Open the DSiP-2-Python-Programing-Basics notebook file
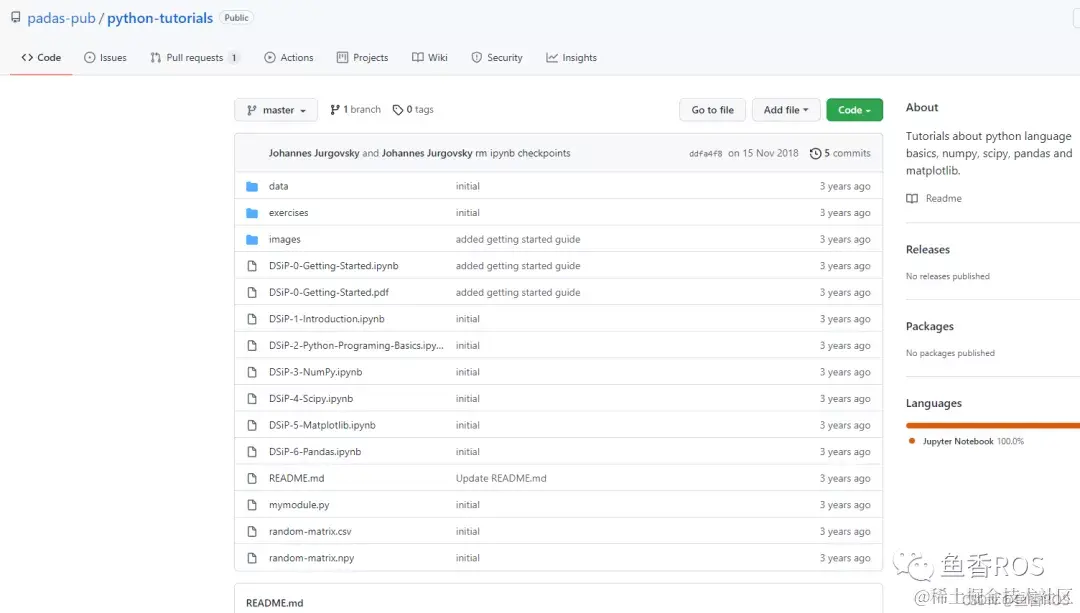Viewport: 1080px width, 613px height. [356, 346]
